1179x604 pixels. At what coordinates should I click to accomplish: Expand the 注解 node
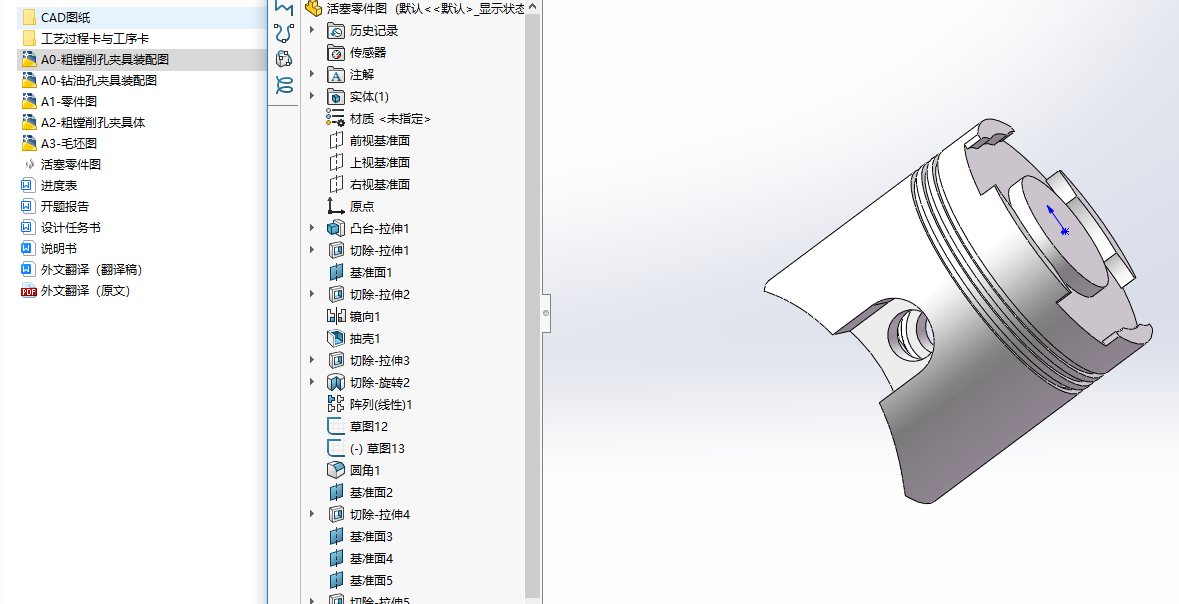pyautogui.click(x=313, y=74)
